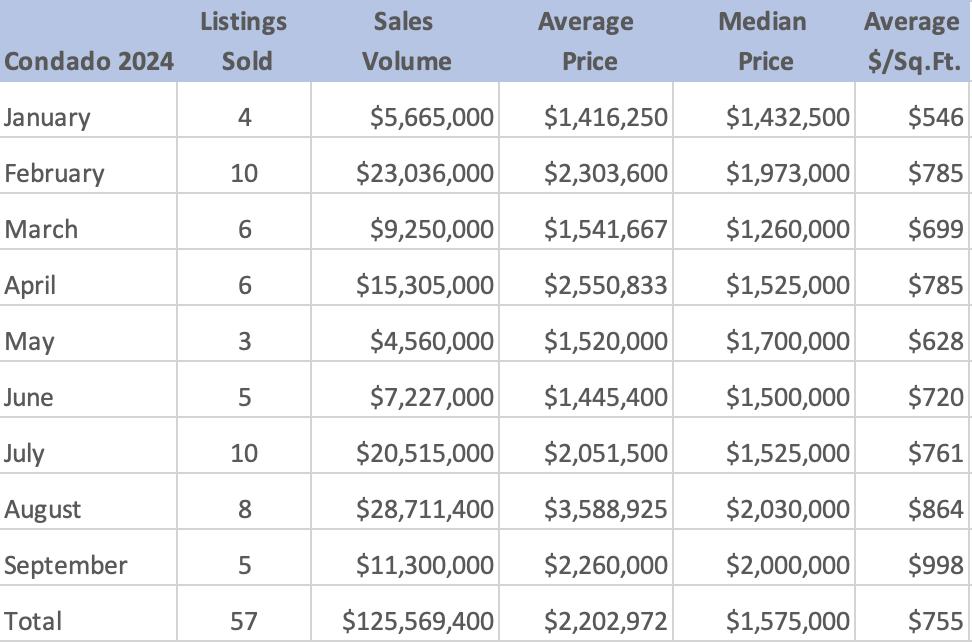Select August's average price $3,588,925
The image size is (972, 642).
point(605,509)
